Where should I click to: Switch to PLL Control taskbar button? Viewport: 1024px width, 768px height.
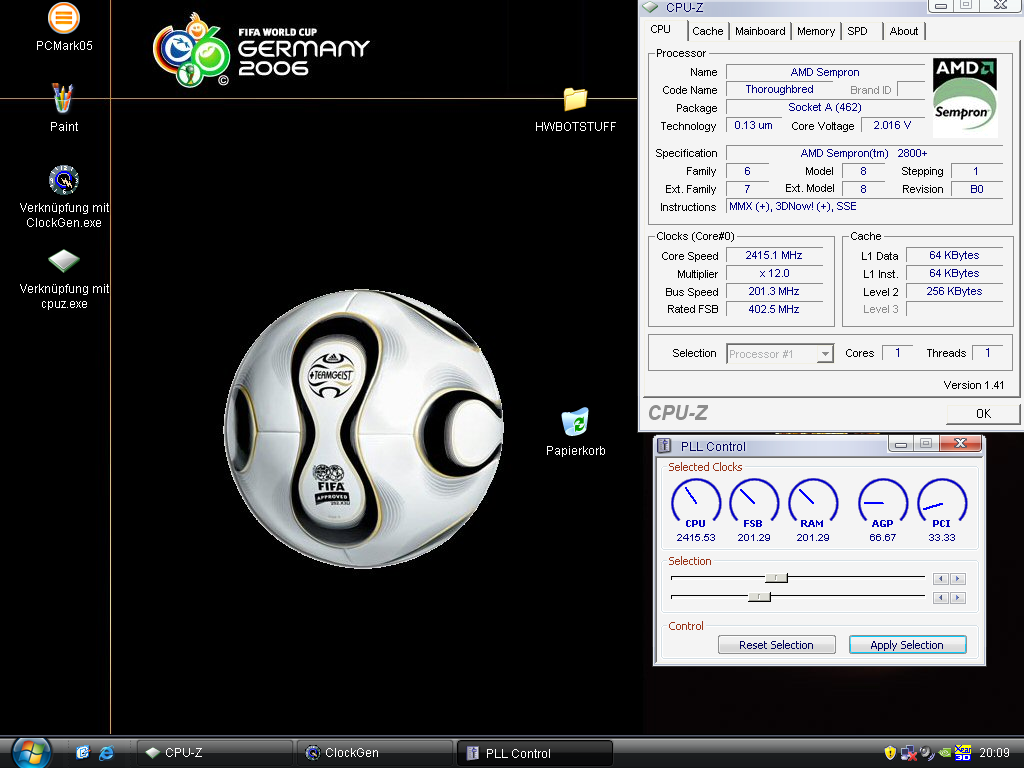(535, 753)
